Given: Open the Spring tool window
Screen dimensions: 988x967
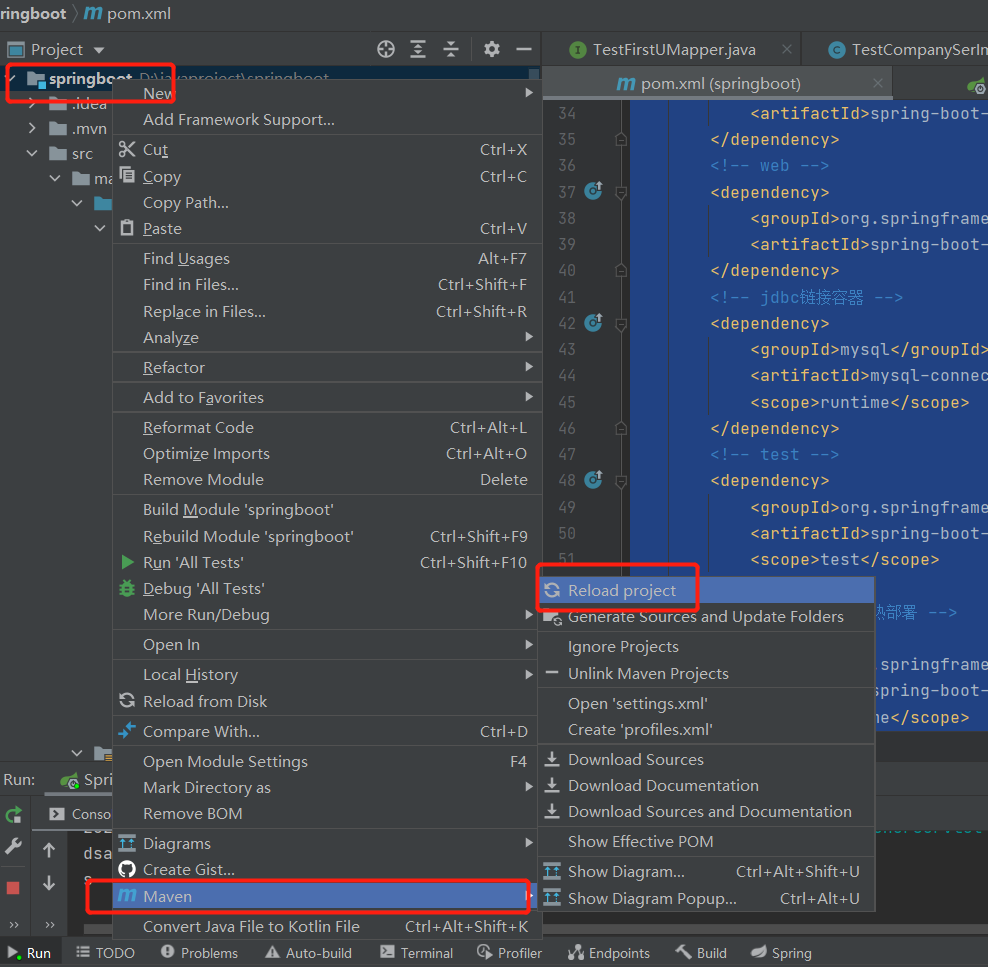Looking at the screenshot, I should [x=781, y=953].
